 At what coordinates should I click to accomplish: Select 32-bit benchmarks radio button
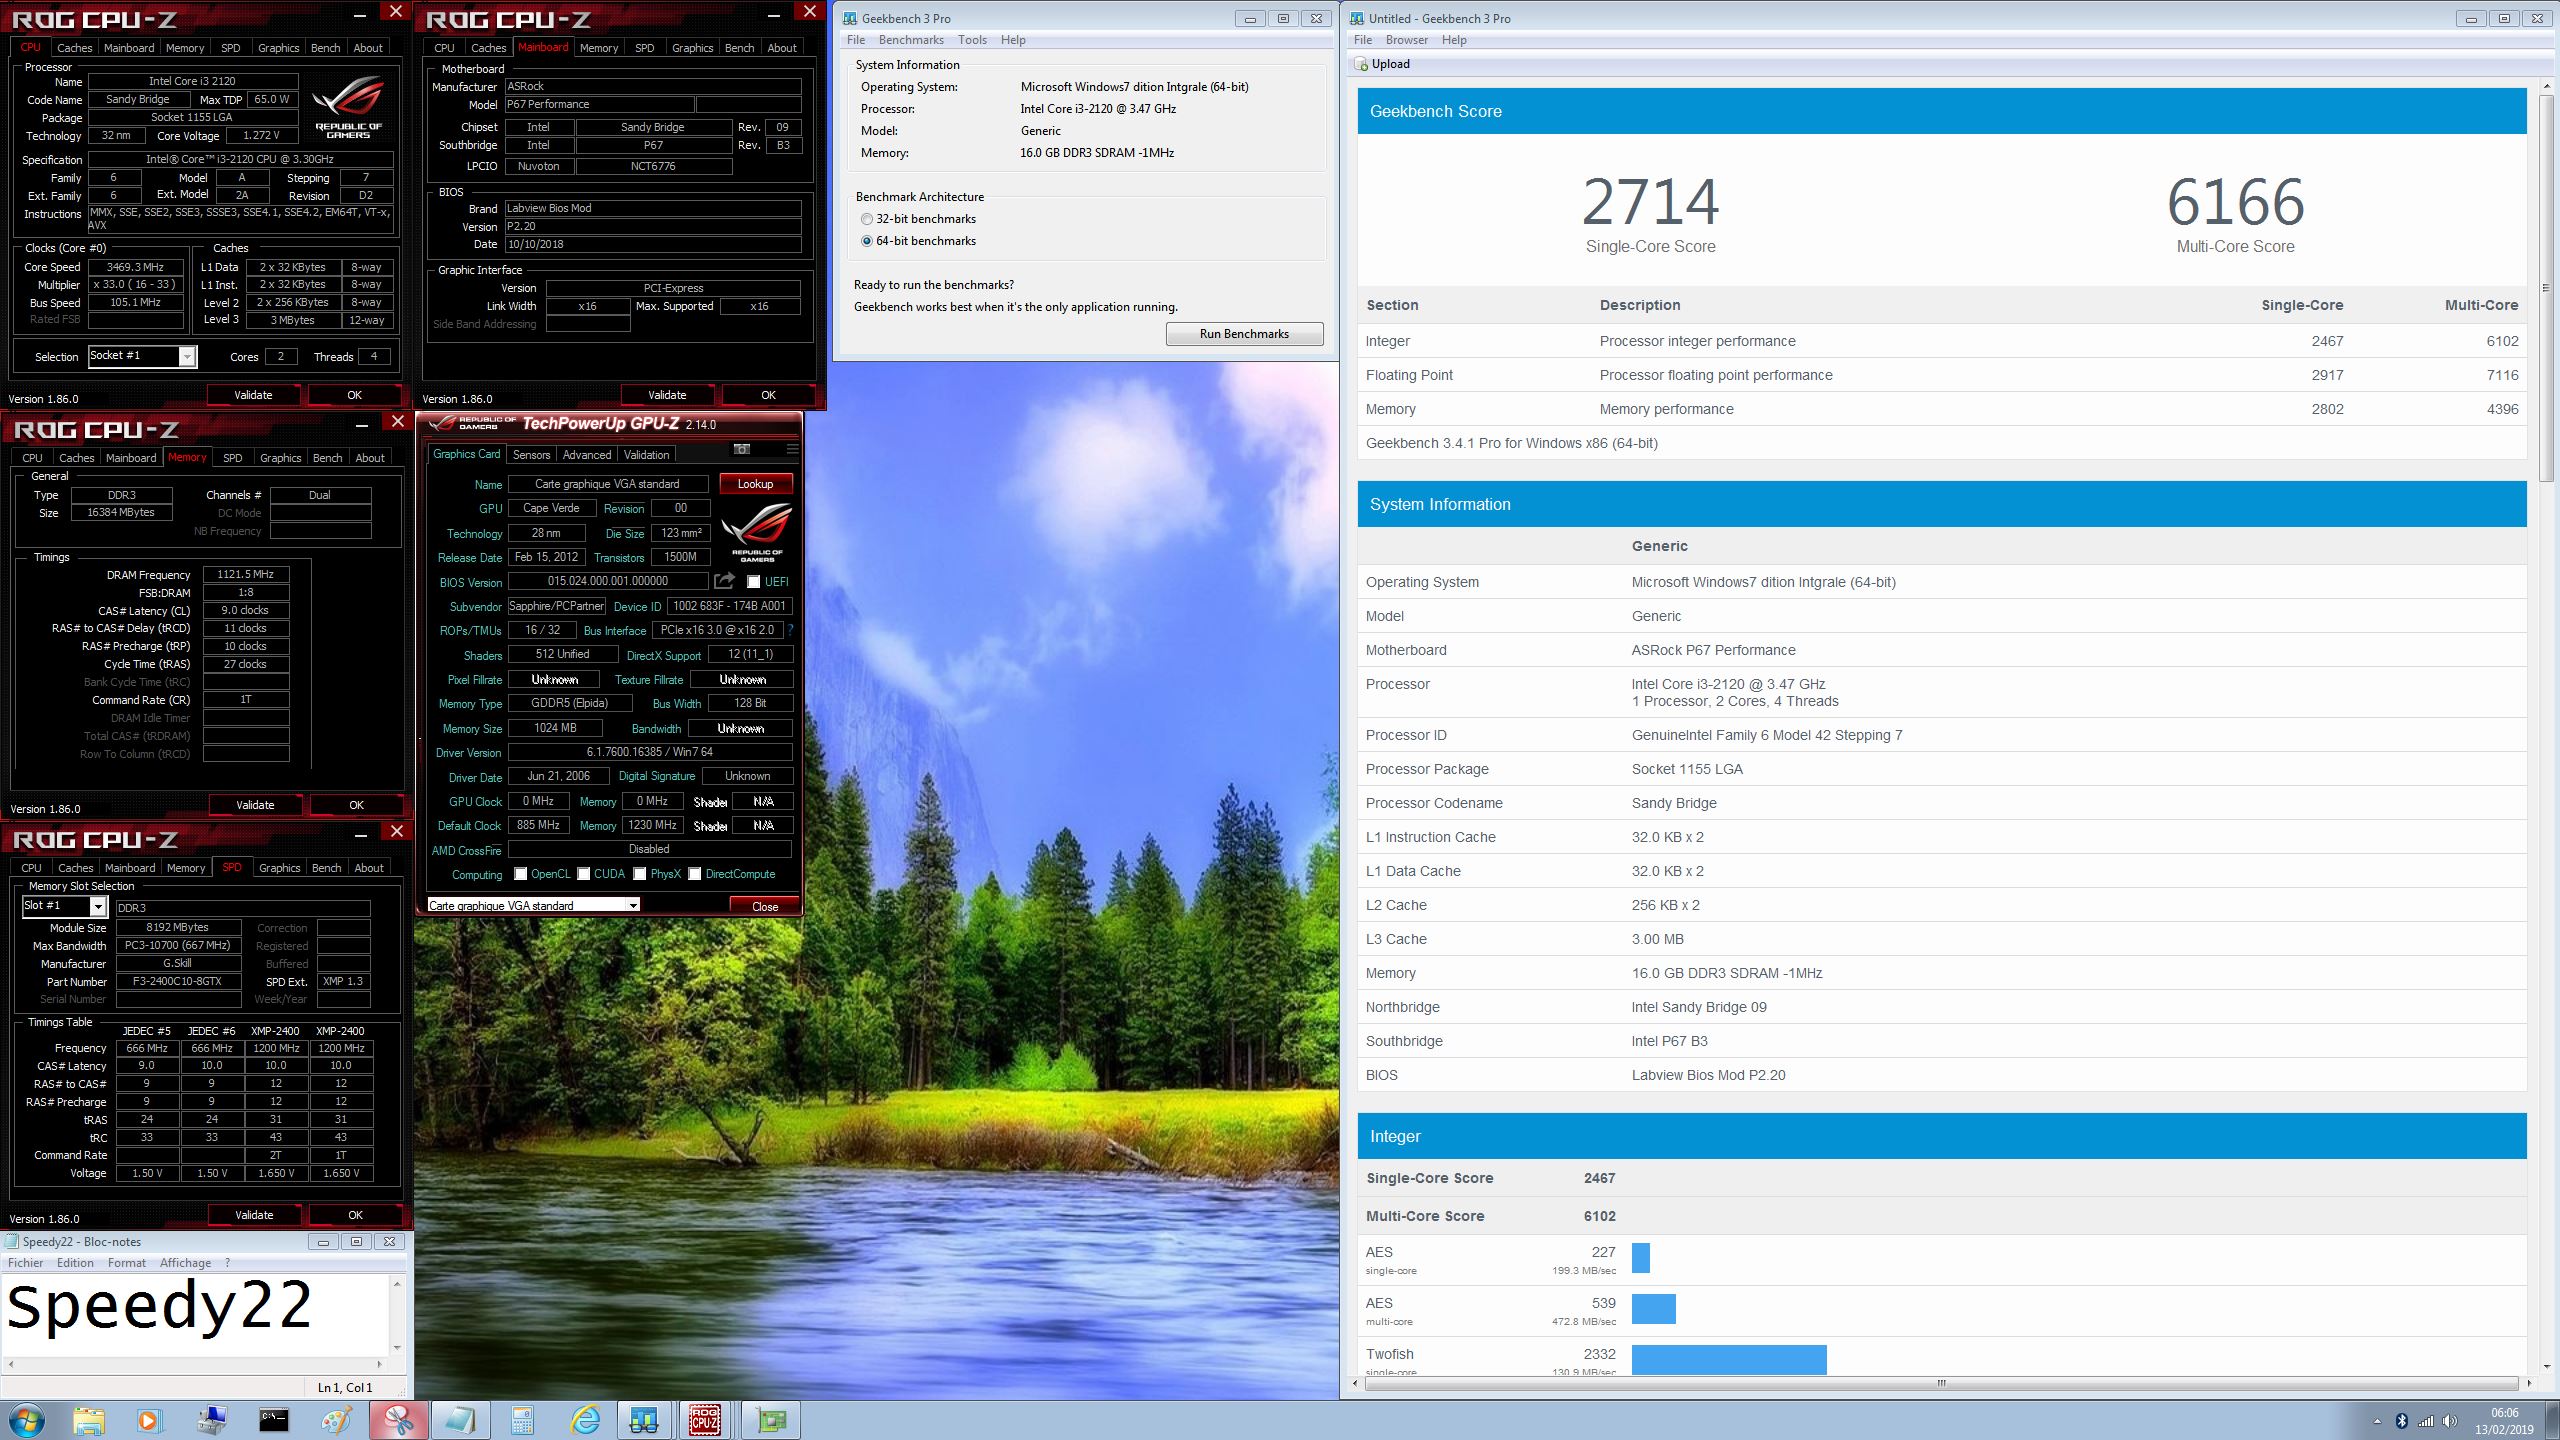click(x=867, y=219)
